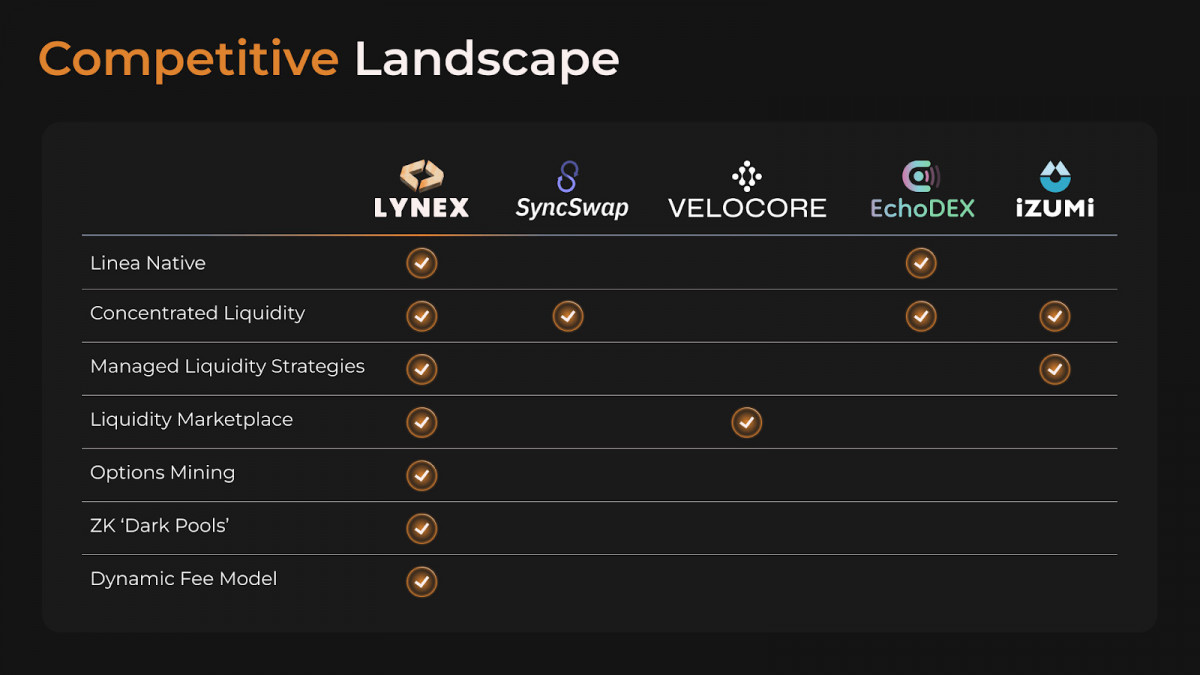Click Lynex checkmark for Liquidity Marketplace
Viewport: 1200px width, 675px height.
coord(422,422)
